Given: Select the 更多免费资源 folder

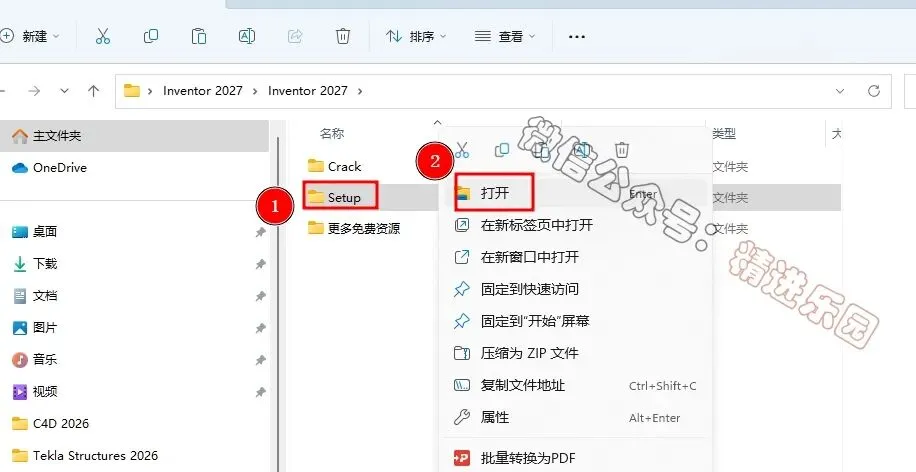Looking at the screenshot, I should [354, 228].
